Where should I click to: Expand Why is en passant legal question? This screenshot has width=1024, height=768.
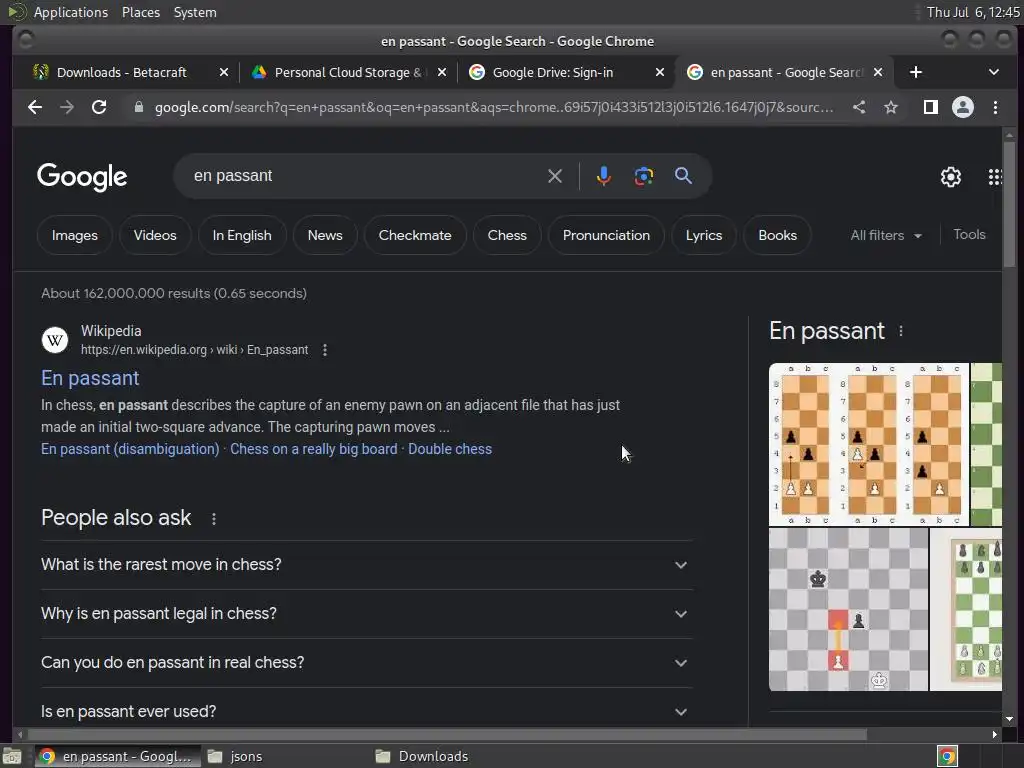point(366,614)
